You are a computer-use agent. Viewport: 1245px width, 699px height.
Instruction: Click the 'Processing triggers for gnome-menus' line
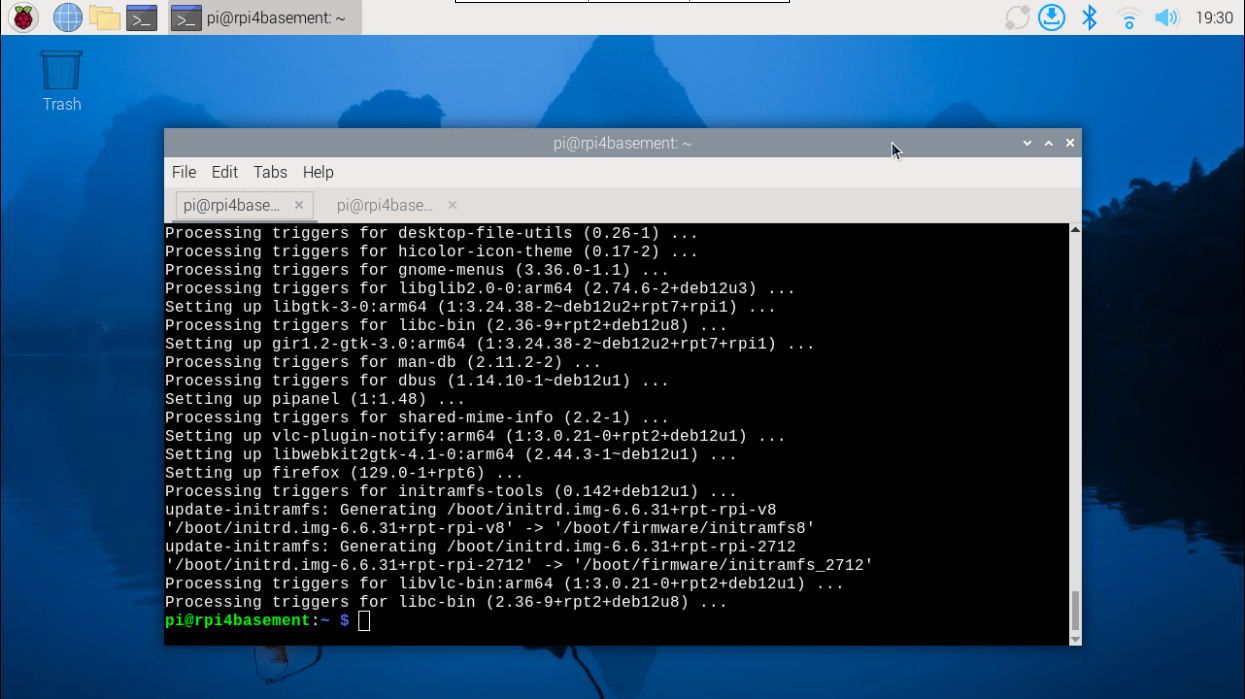pos(417,270)
